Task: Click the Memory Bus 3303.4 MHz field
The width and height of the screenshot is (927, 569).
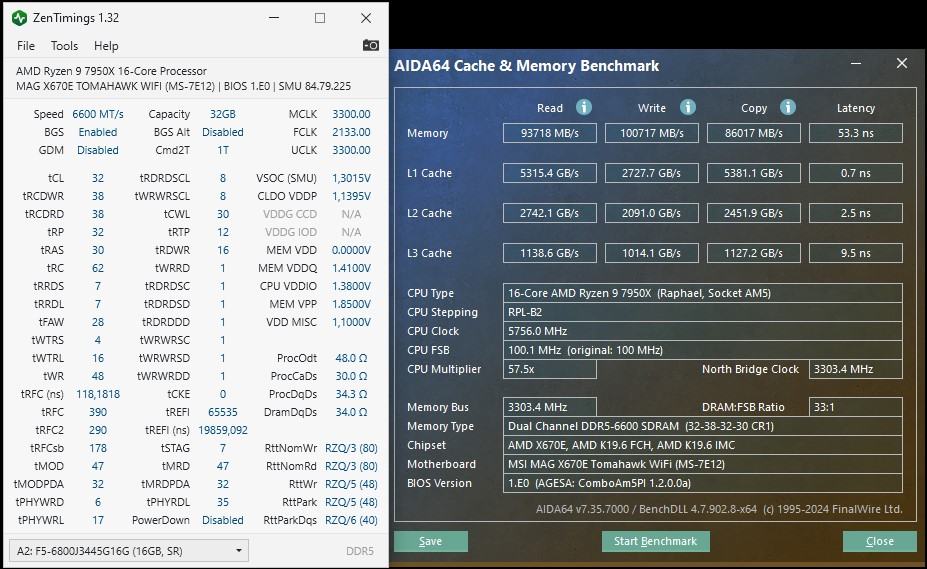Action: 550,407
